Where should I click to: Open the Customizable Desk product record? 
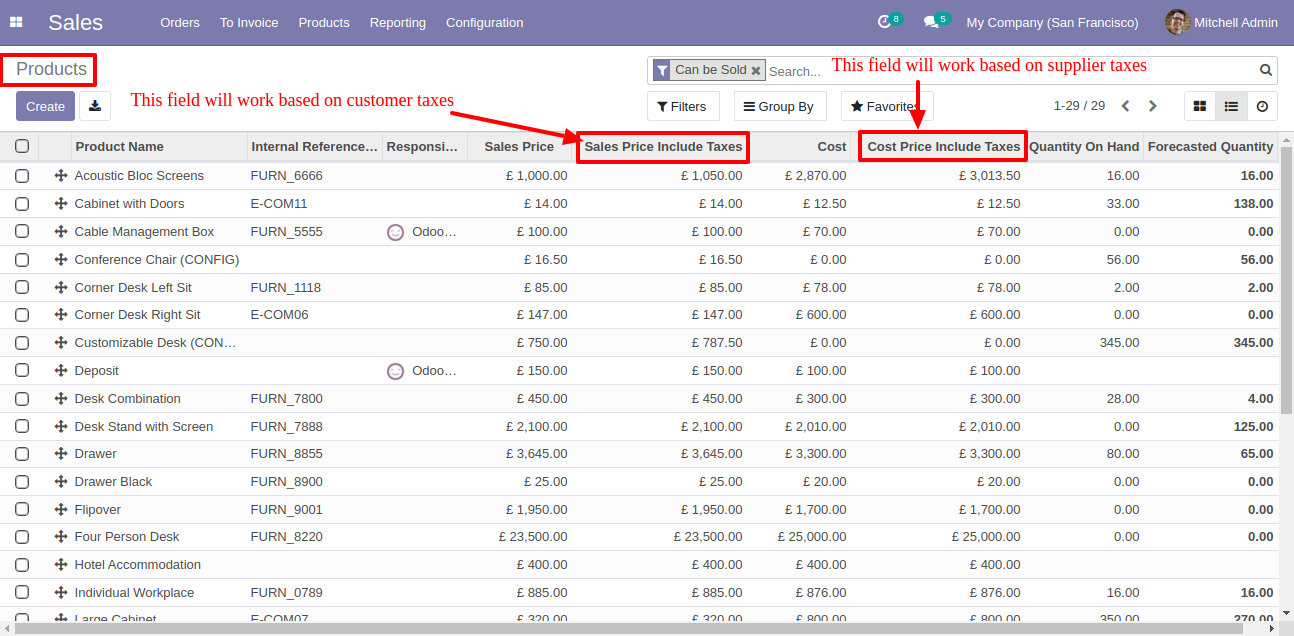pos(156,343)
